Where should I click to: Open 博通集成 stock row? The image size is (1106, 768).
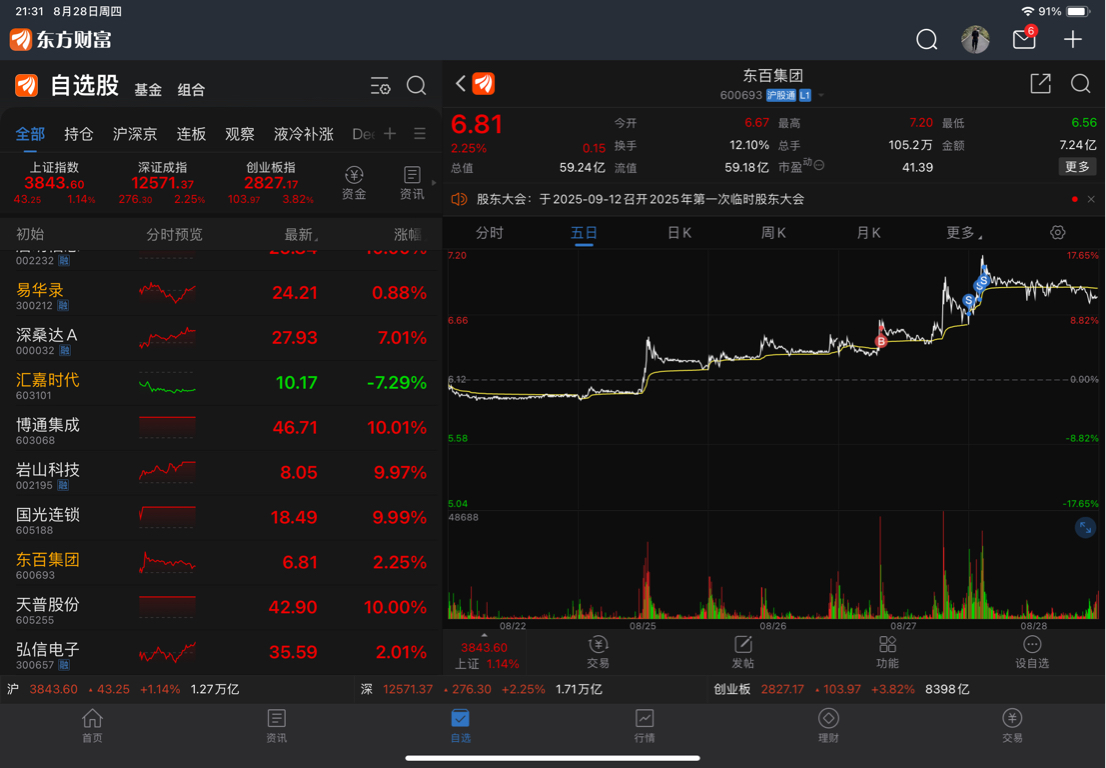coord(221,428)
